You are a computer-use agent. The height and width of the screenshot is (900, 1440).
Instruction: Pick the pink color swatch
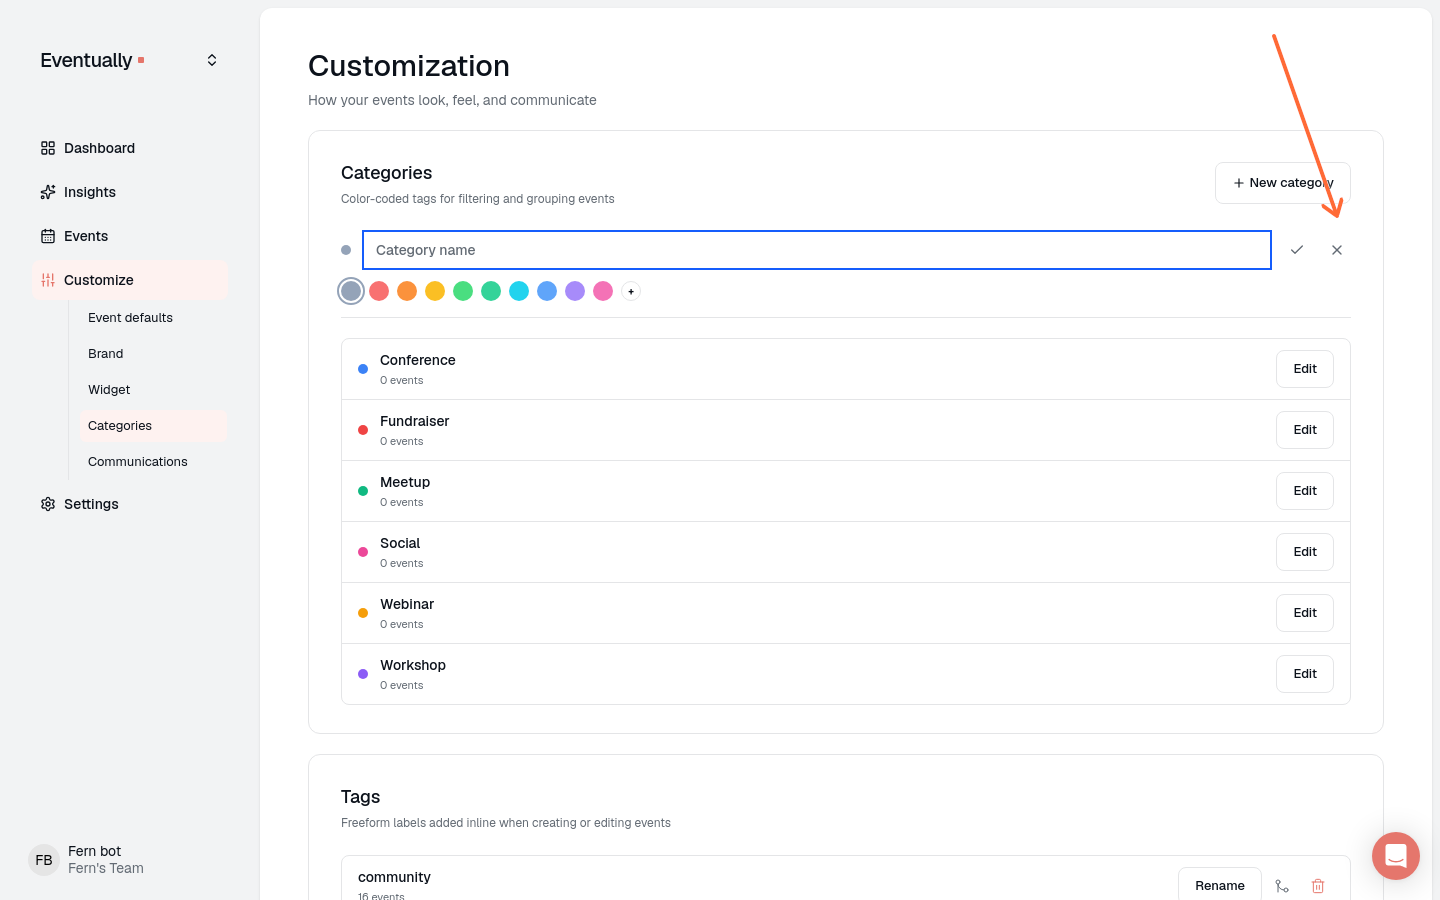click(x=603, y=291)
